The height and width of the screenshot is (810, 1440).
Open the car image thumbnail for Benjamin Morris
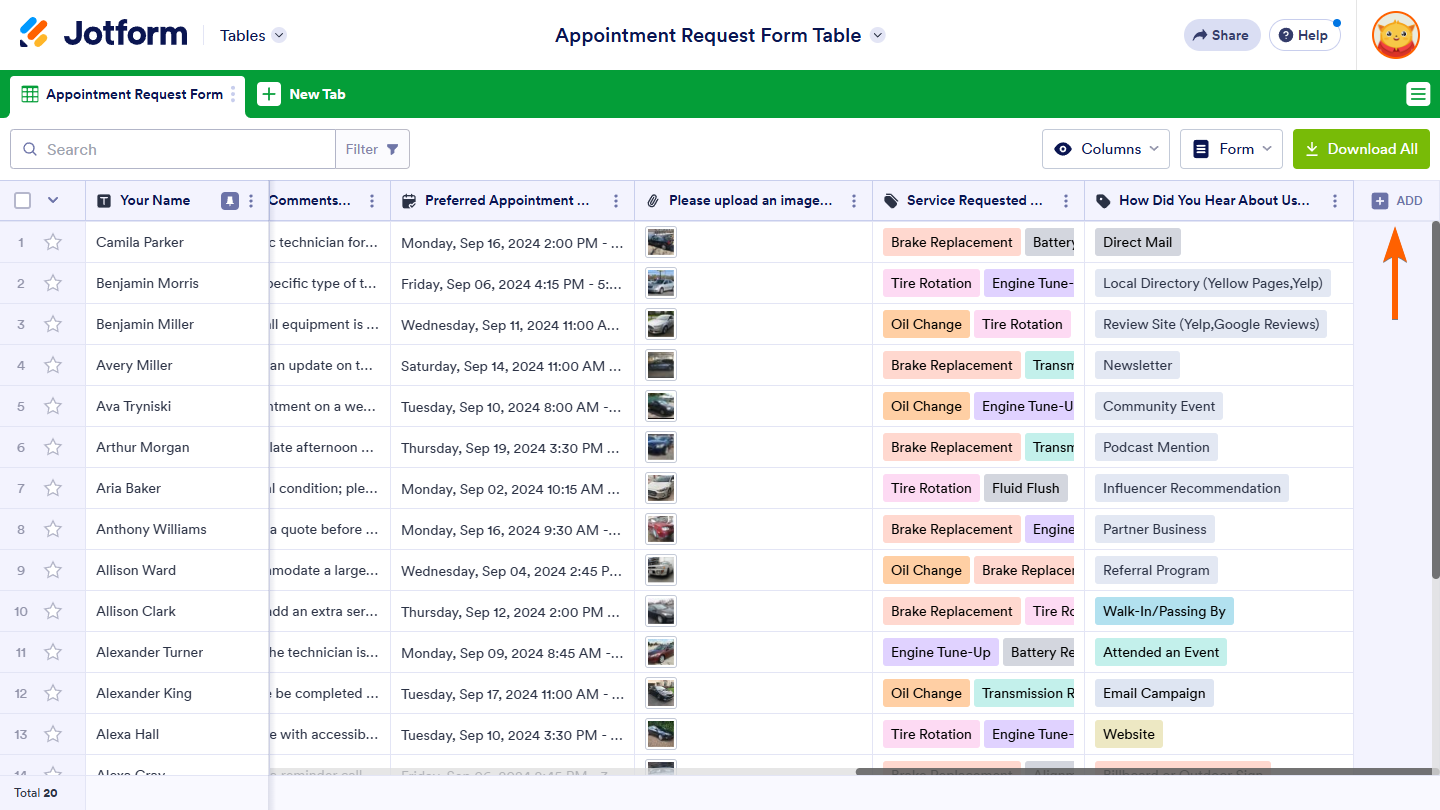click(660, 283)
